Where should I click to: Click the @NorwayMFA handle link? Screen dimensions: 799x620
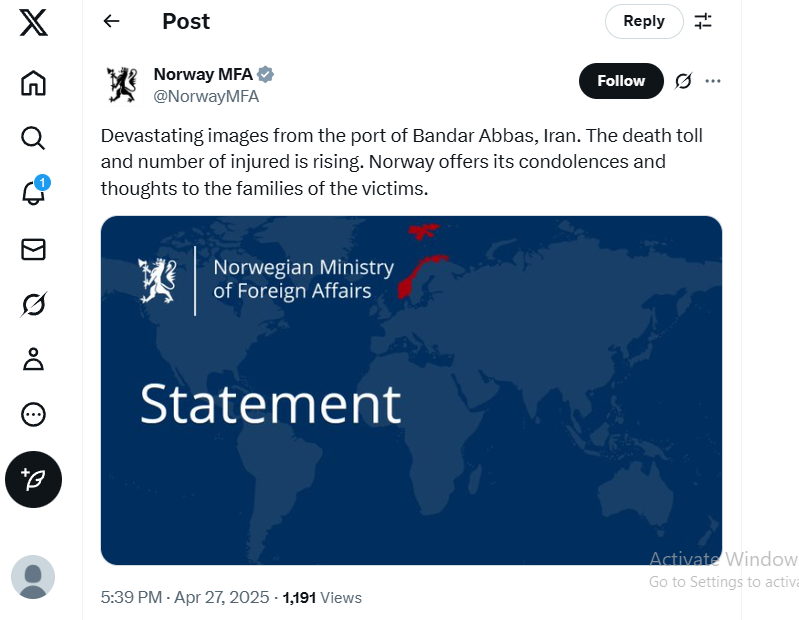[x=206, y=97]
